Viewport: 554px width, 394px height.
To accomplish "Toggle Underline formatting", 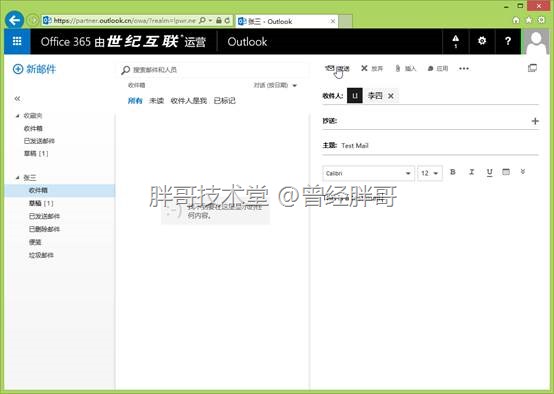I will click(x=489, y=172).
